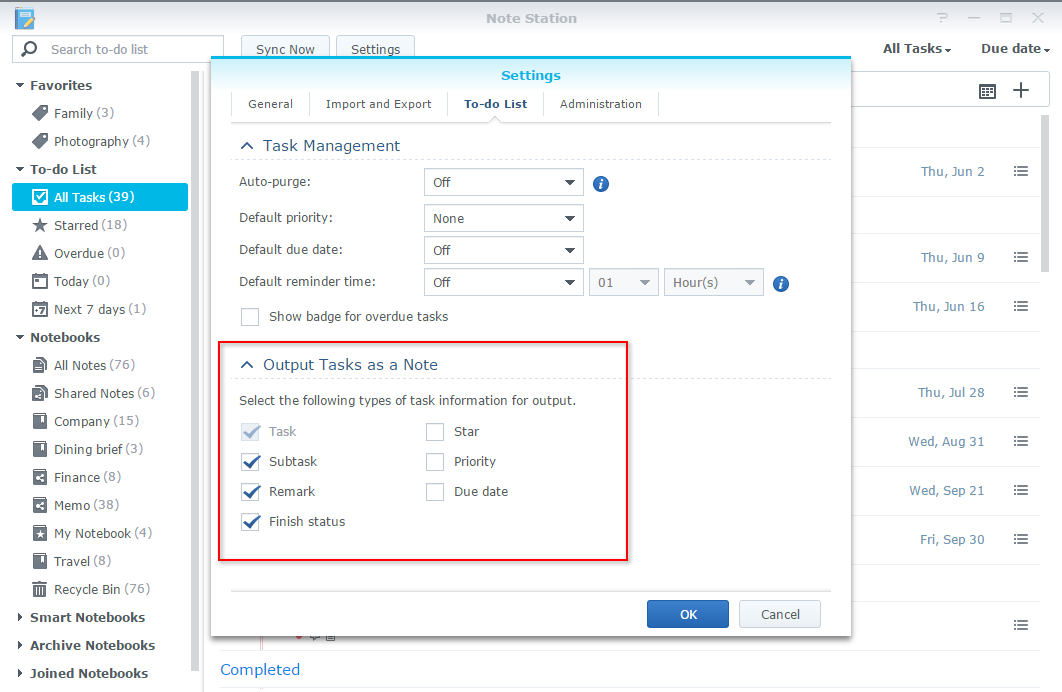
Task: Click the info icon beside Default reminder time
Action: pos(781,283)
